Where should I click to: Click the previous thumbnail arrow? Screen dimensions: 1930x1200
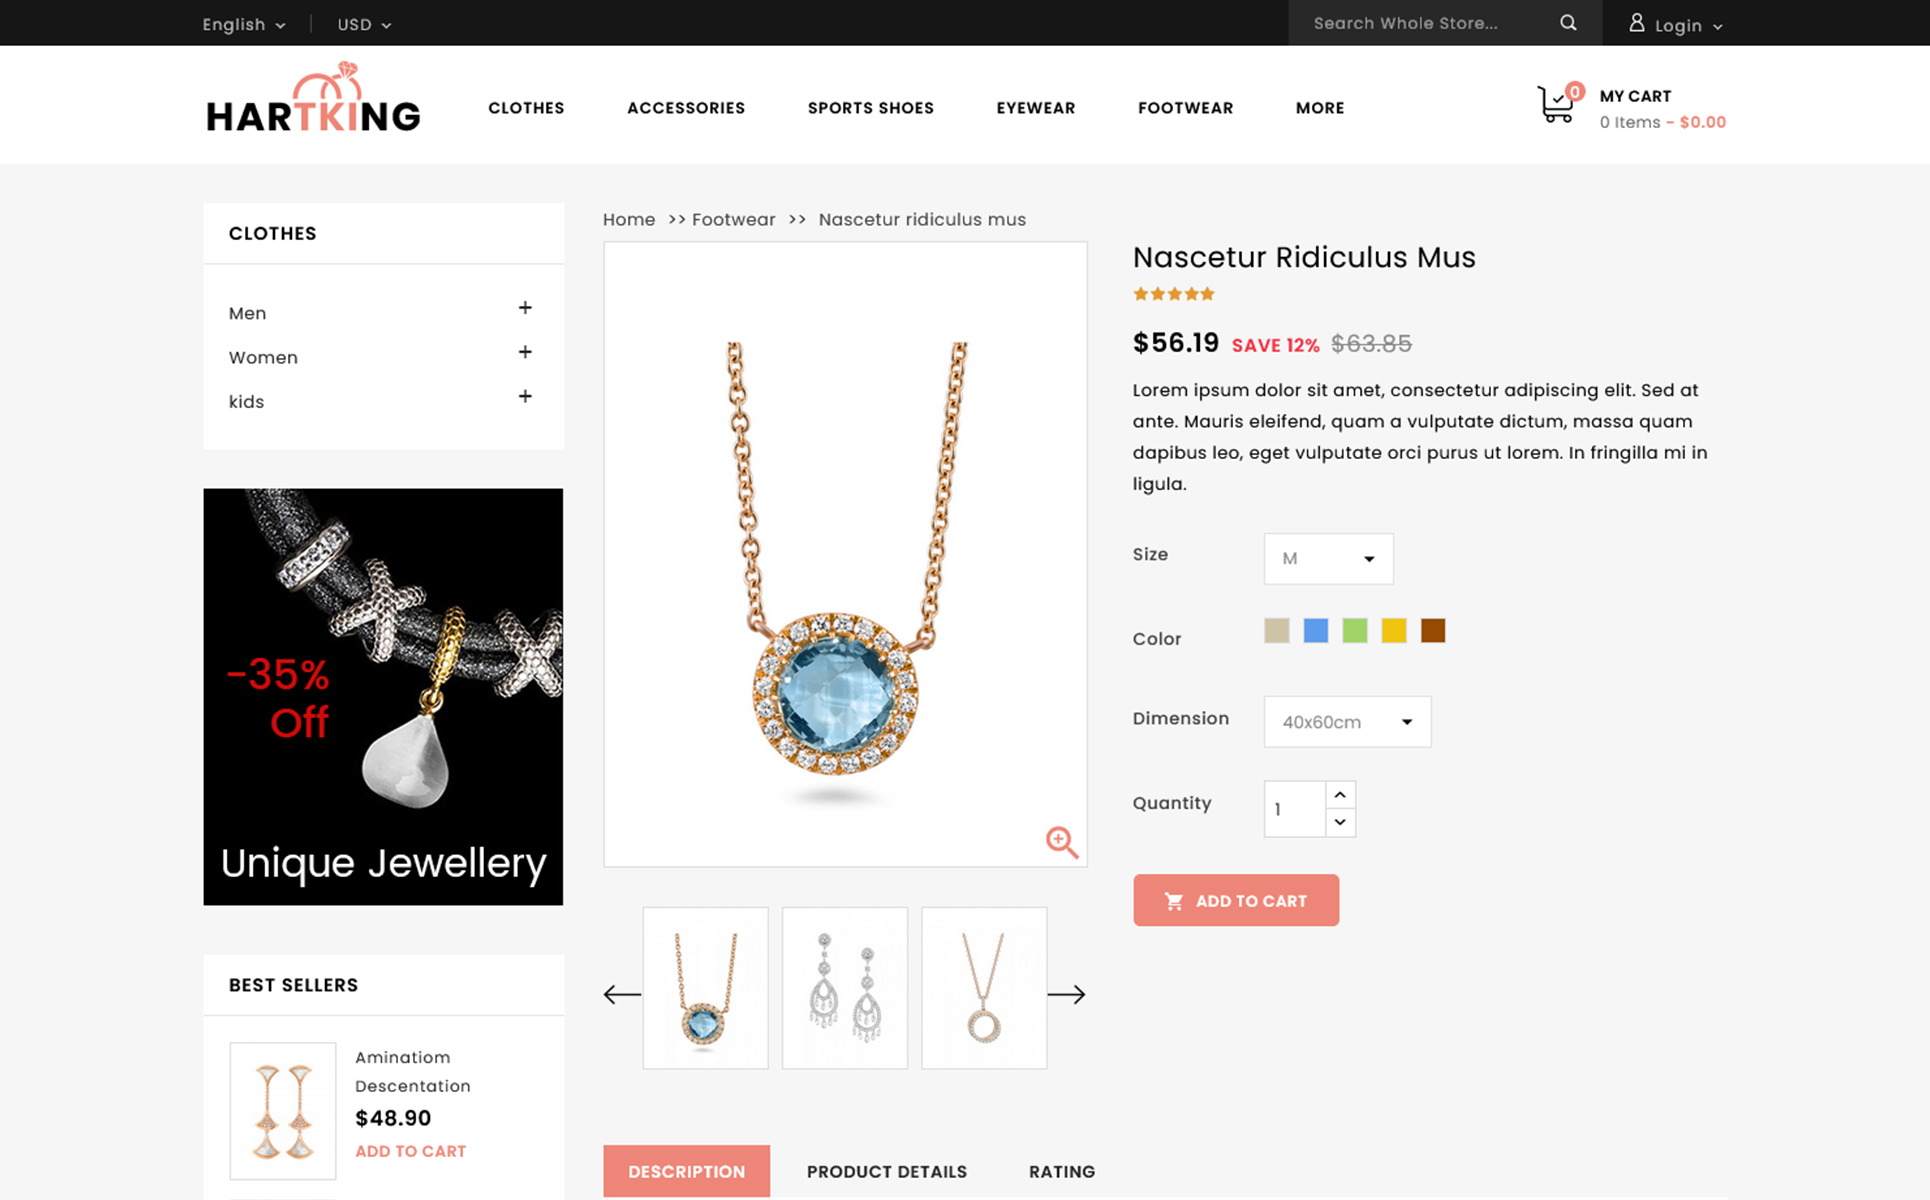[622, 994]
